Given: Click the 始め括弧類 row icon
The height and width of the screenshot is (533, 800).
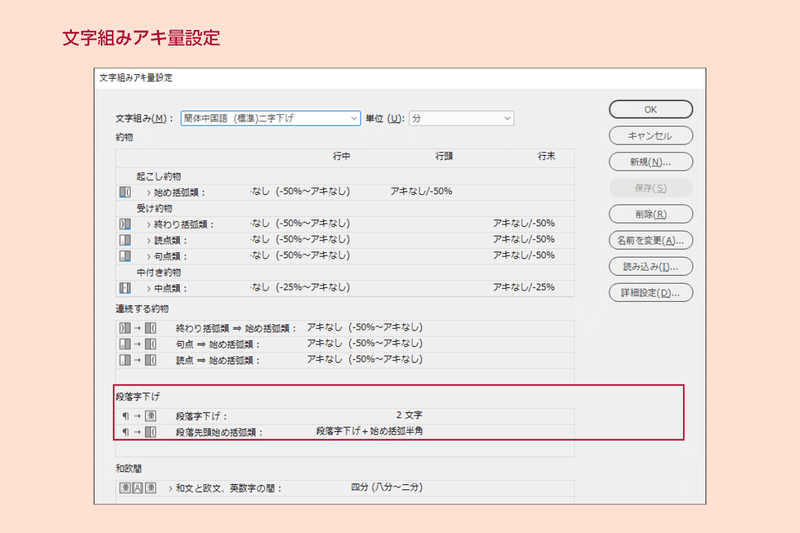Looking at the screenshot, I should coord(125,192).
